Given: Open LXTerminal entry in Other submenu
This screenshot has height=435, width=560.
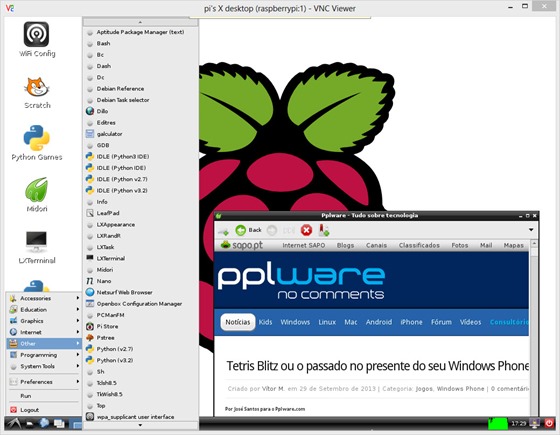Looking at the screenshot, I should 140,258.
